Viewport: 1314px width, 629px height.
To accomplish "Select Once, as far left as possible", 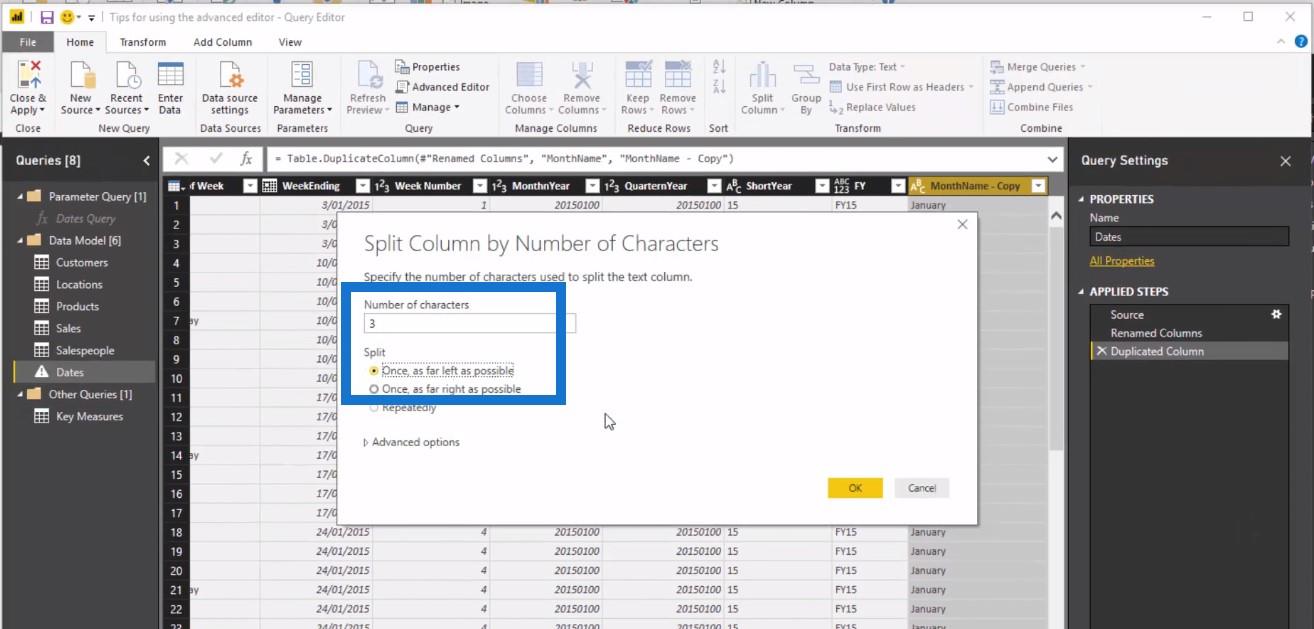I will click(440, 370).
